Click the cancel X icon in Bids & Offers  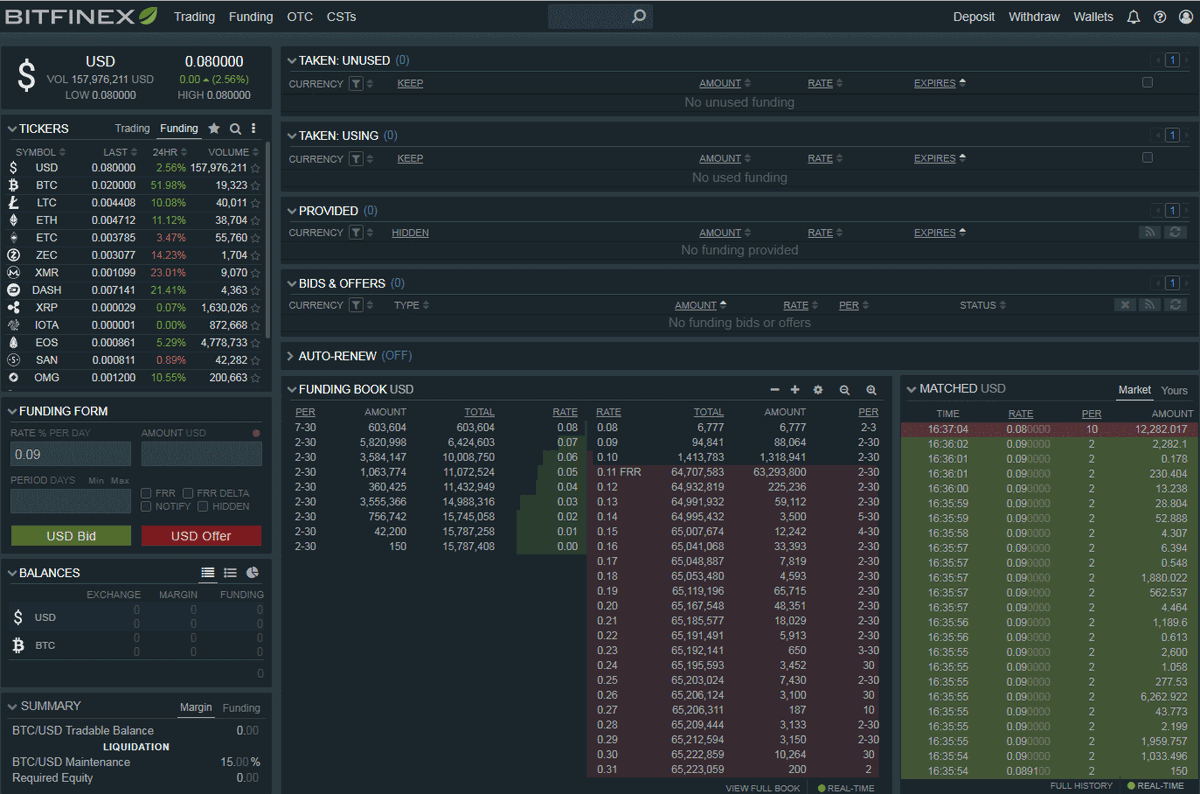tap(1125, 305)
